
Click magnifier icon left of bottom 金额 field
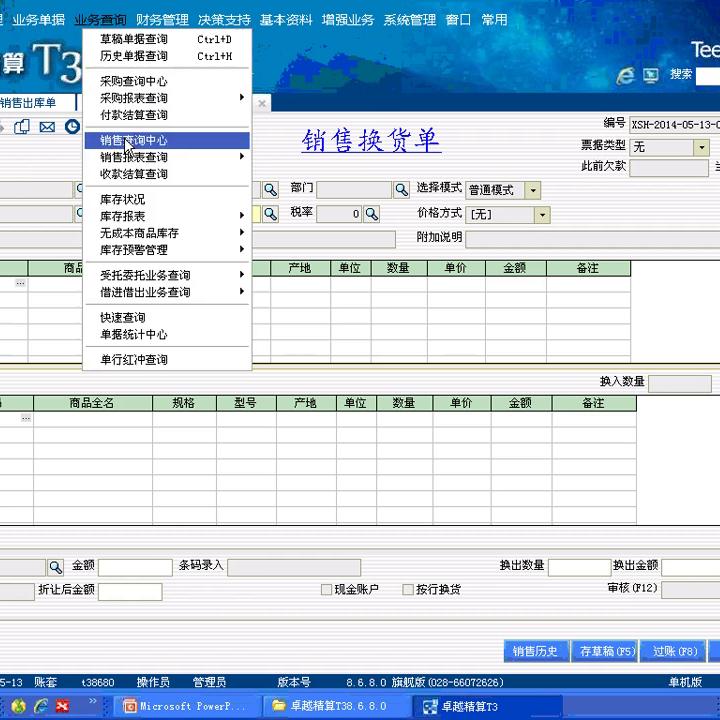pyautogui.click(x=56, y=568)
